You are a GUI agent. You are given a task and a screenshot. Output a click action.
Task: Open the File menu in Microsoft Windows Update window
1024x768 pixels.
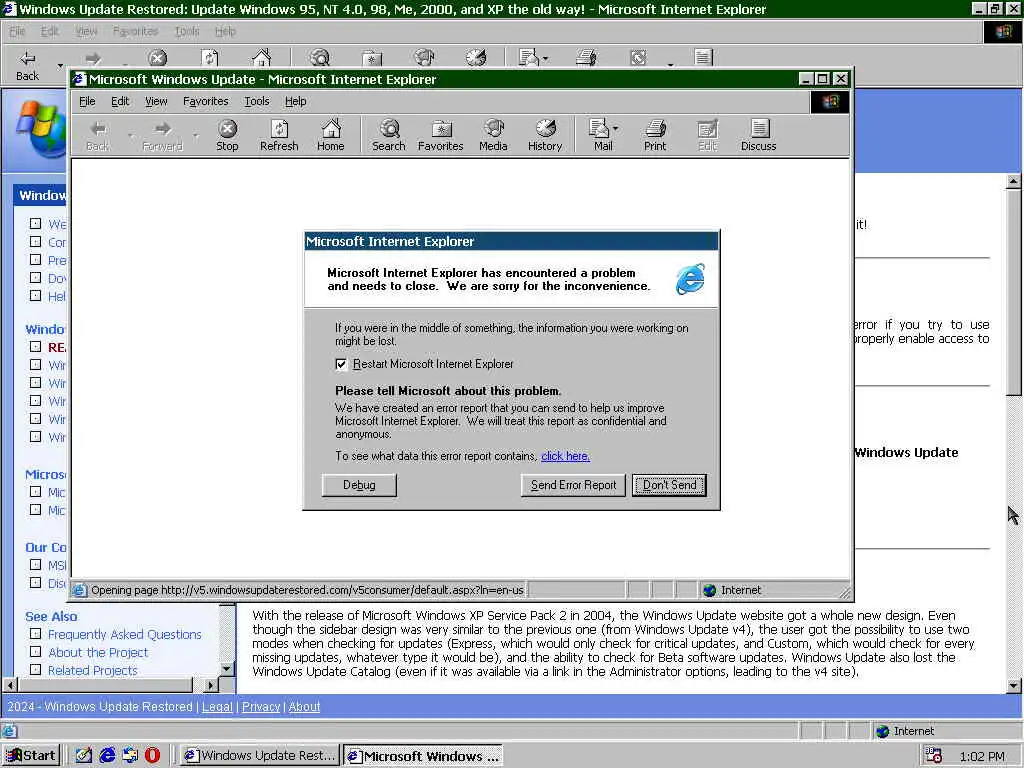pyautogui.click(x=87, y=101)
